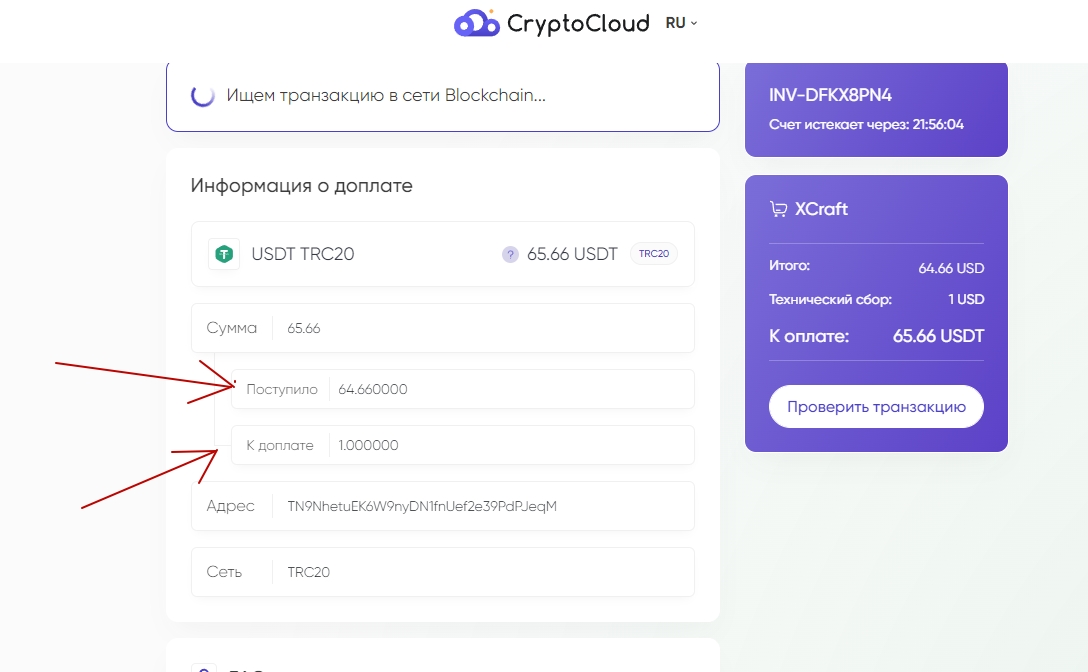Click the 65.66 USDT amount in currency row

click(572, 254)
